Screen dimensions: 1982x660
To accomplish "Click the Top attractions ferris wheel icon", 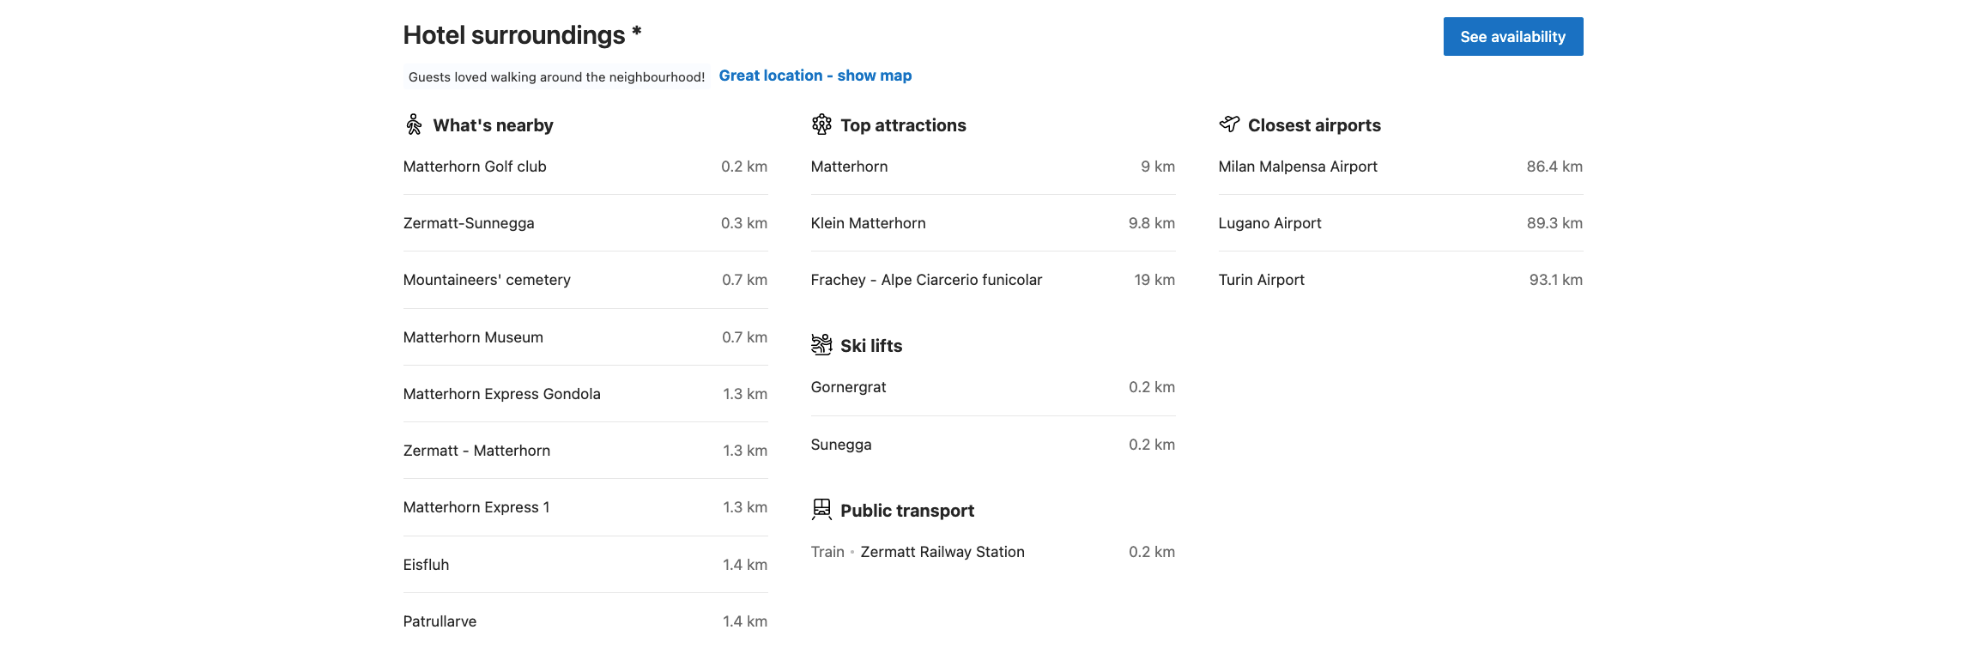I will point(822,125).
